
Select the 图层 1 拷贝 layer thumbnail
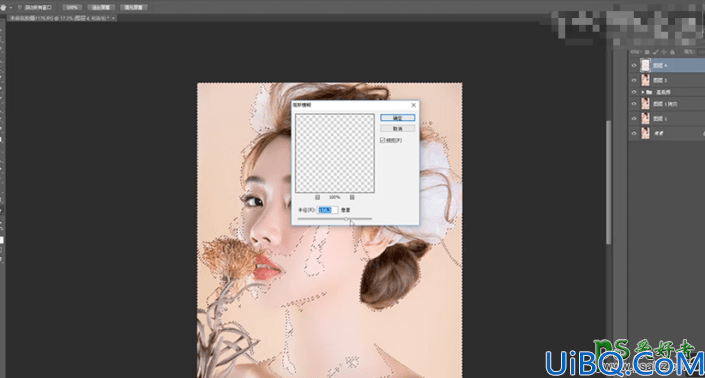[645, 104]
